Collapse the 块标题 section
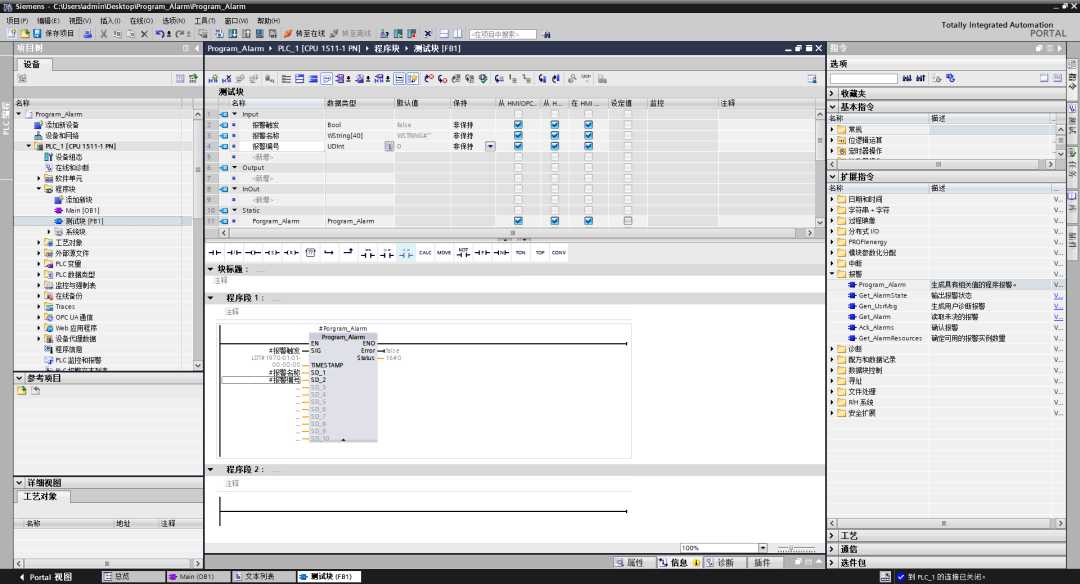1080x584 pixels. pos(211,269)
